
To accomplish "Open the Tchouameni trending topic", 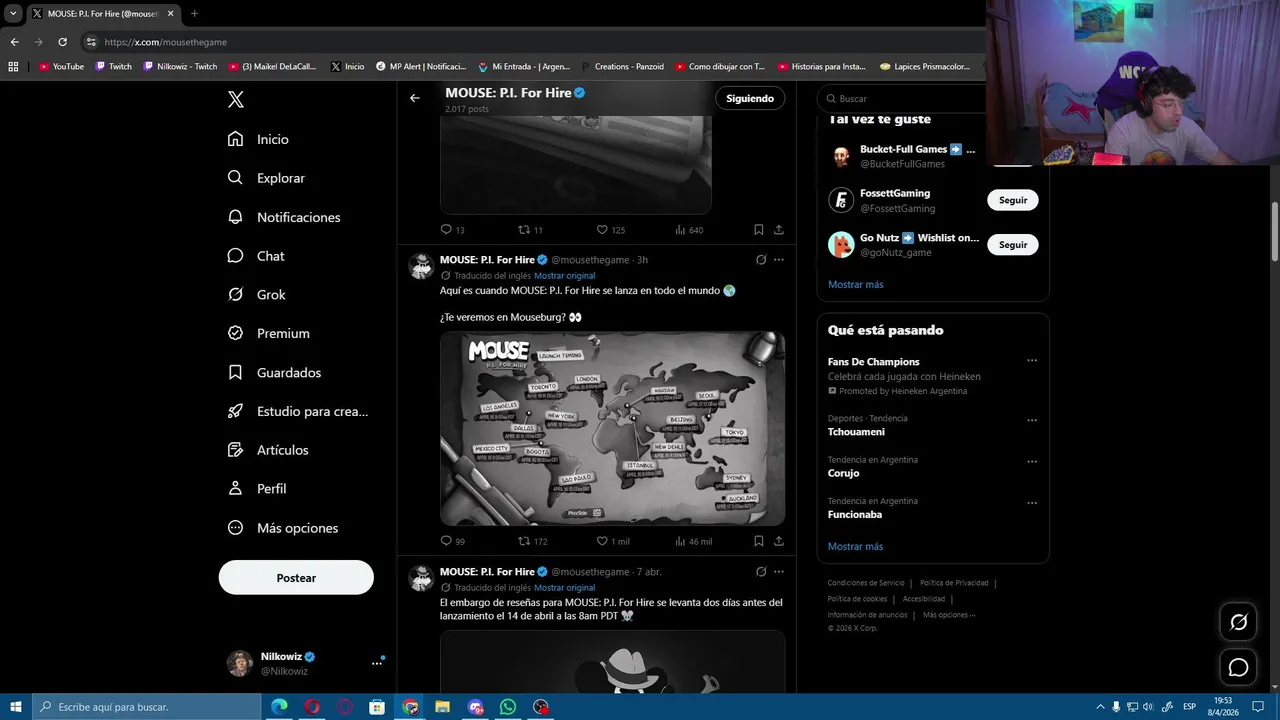I will point(856,432).
